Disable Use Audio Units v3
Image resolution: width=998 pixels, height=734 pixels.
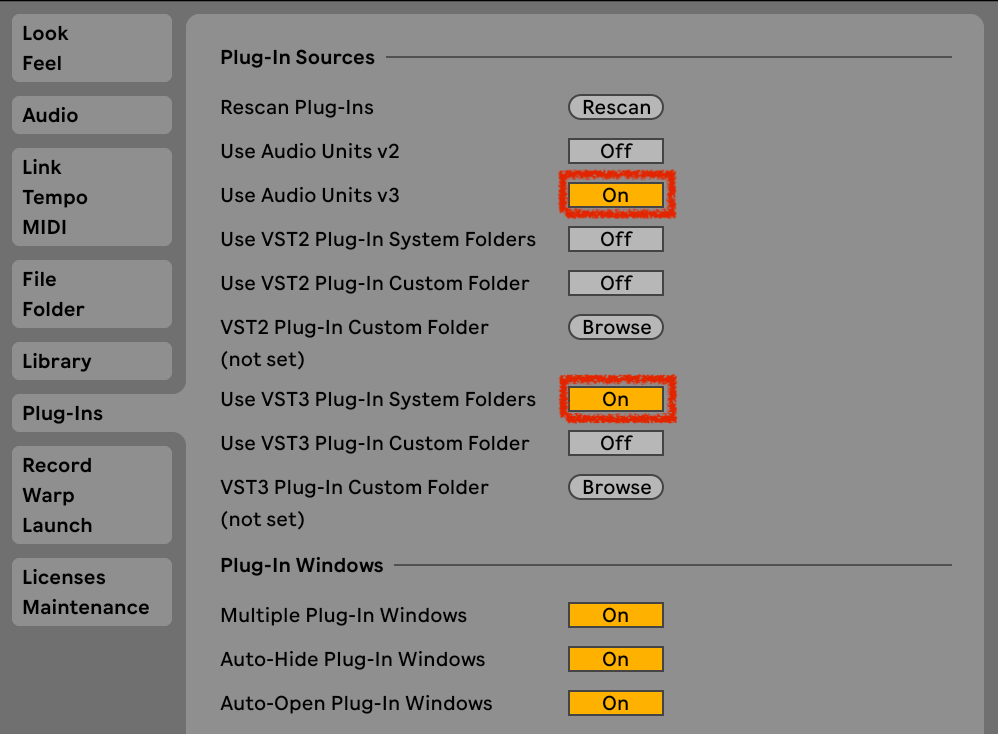pyautogui.click(x=616, y=195)
